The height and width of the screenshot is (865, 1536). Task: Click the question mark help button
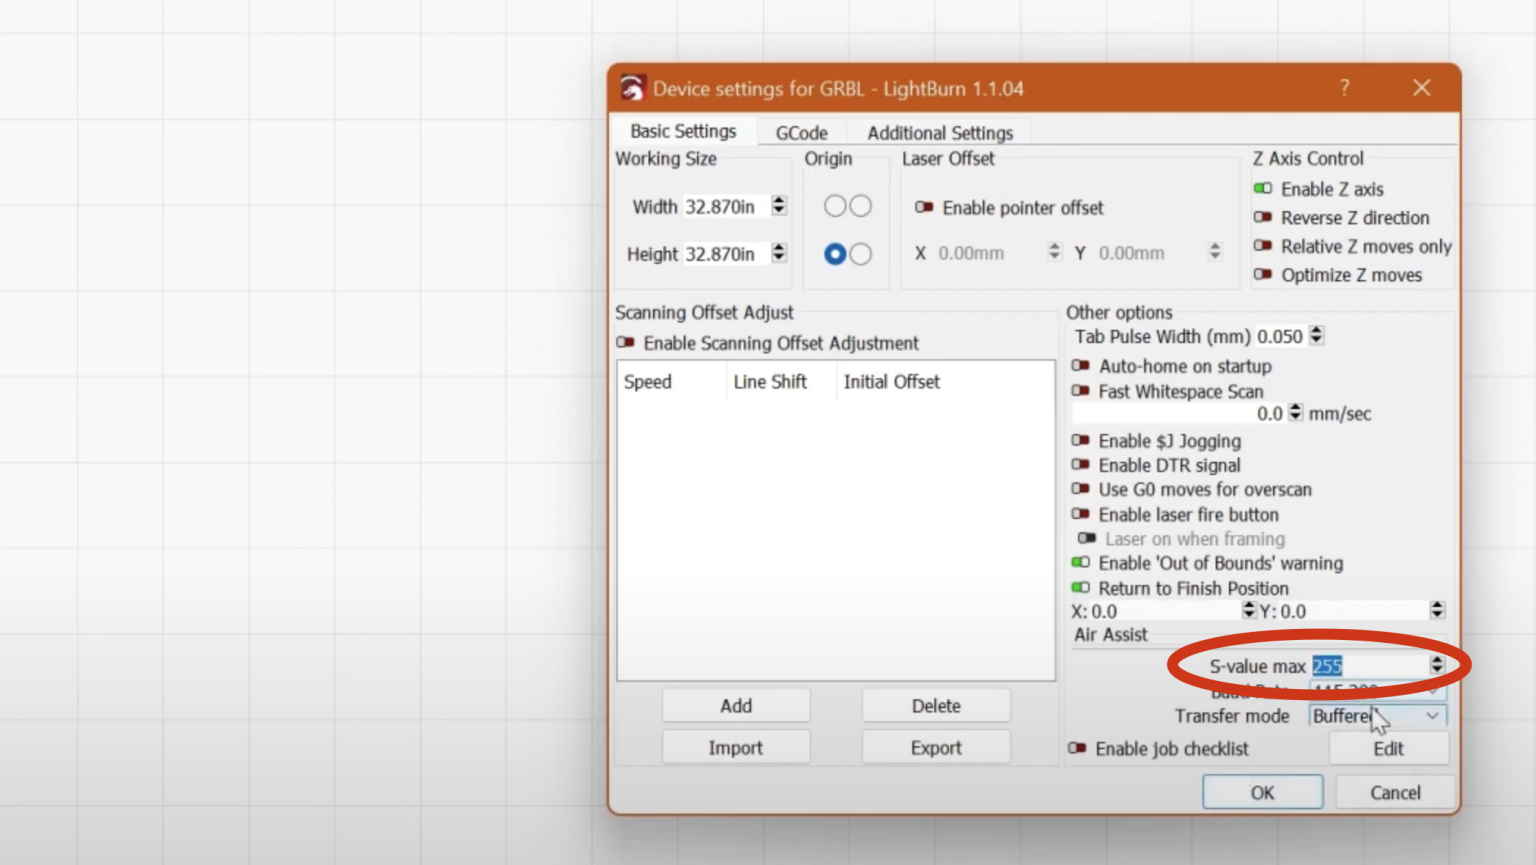[x=1344, y=88]
